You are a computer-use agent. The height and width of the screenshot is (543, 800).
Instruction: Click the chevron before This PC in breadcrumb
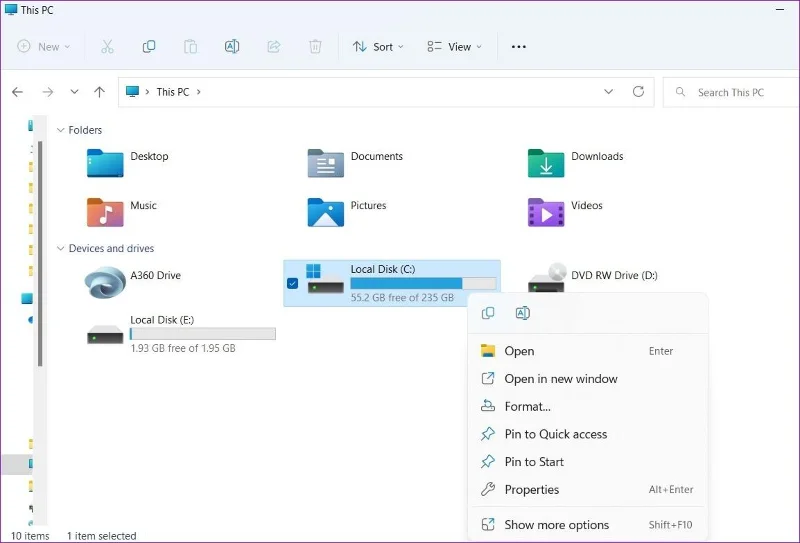(x=147, y=92)
